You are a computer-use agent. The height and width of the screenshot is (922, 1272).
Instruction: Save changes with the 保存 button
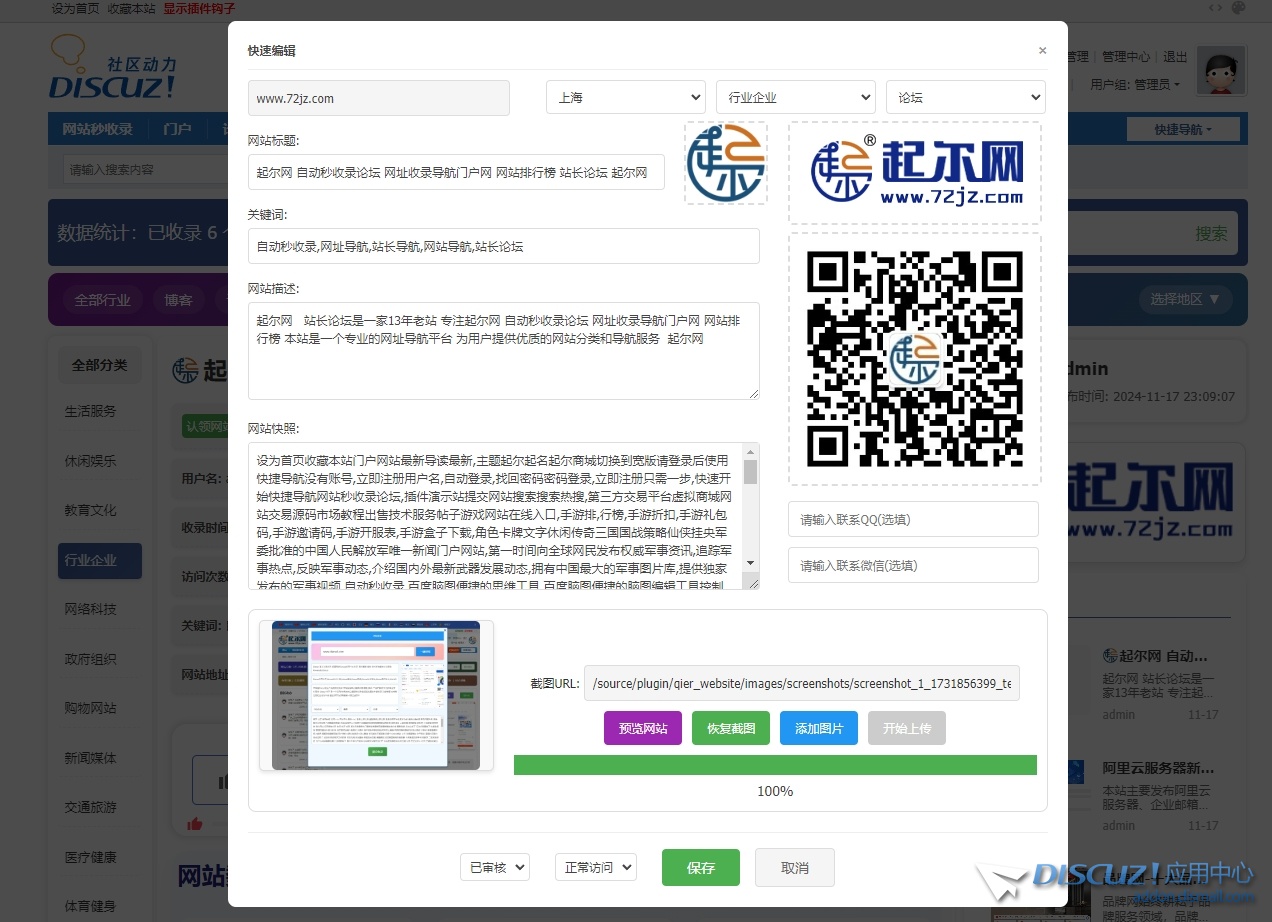click(700, 867)
